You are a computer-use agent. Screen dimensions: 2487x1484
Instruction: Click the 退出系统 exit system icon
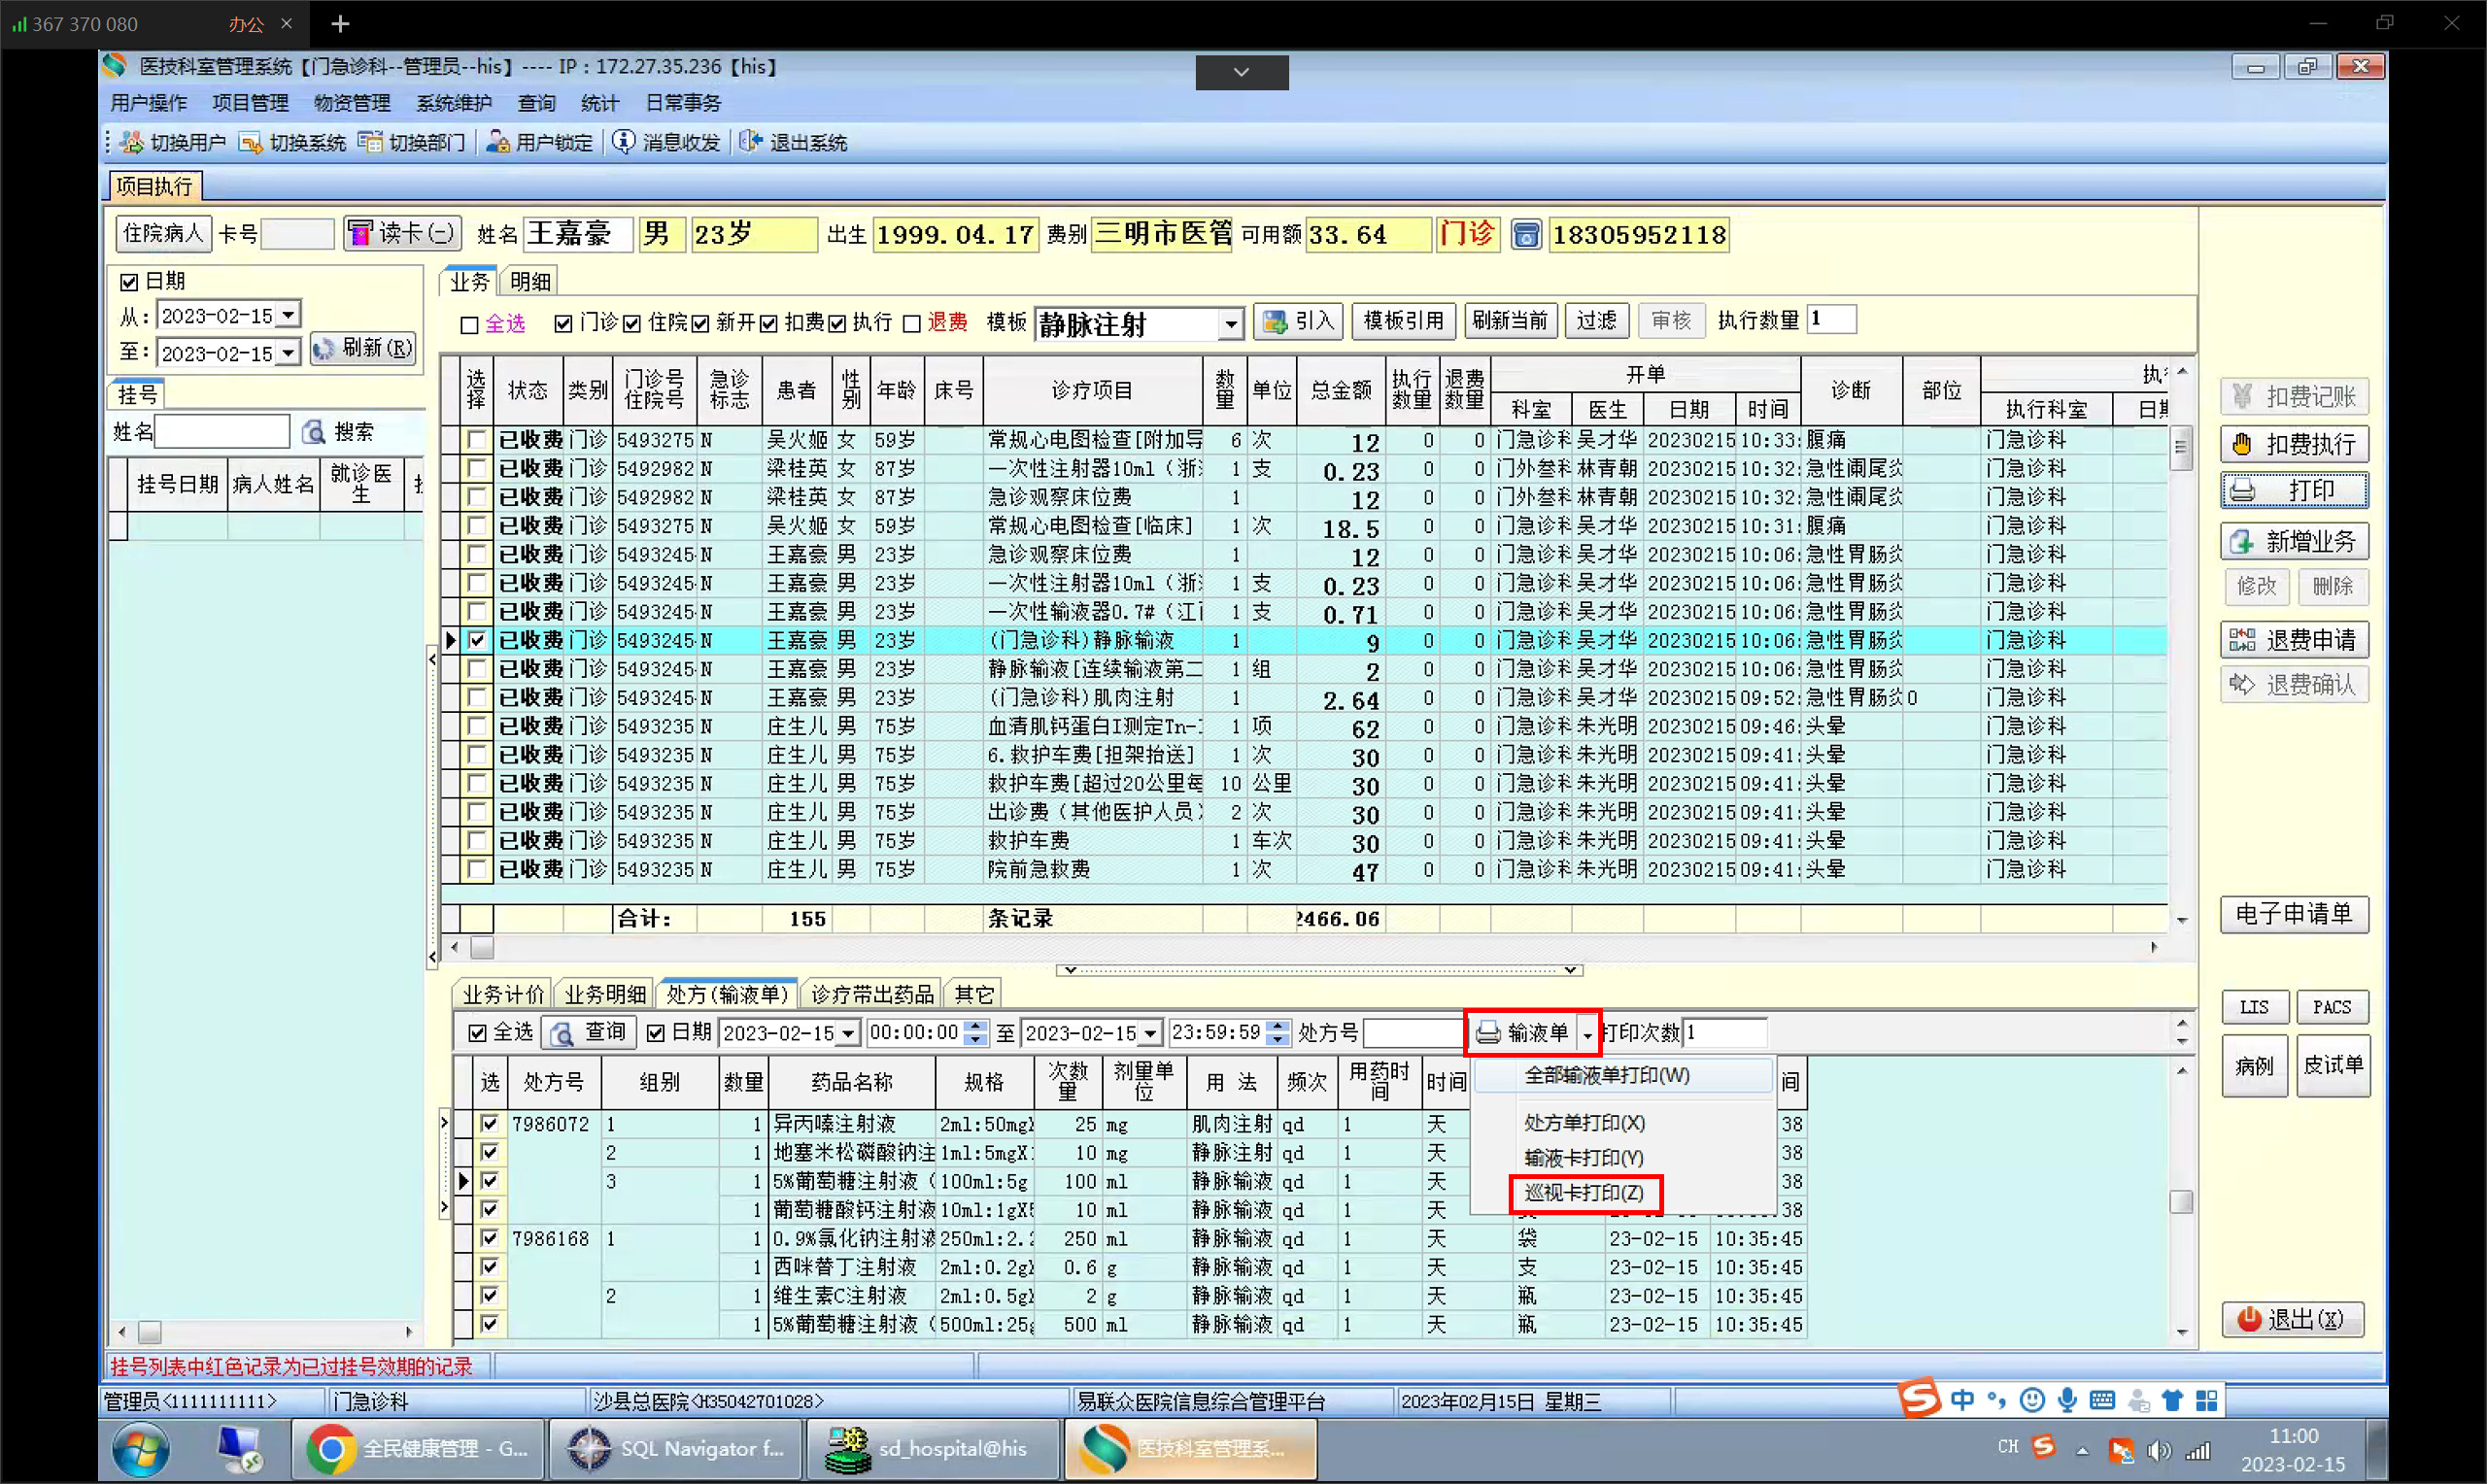coord(751,142)
